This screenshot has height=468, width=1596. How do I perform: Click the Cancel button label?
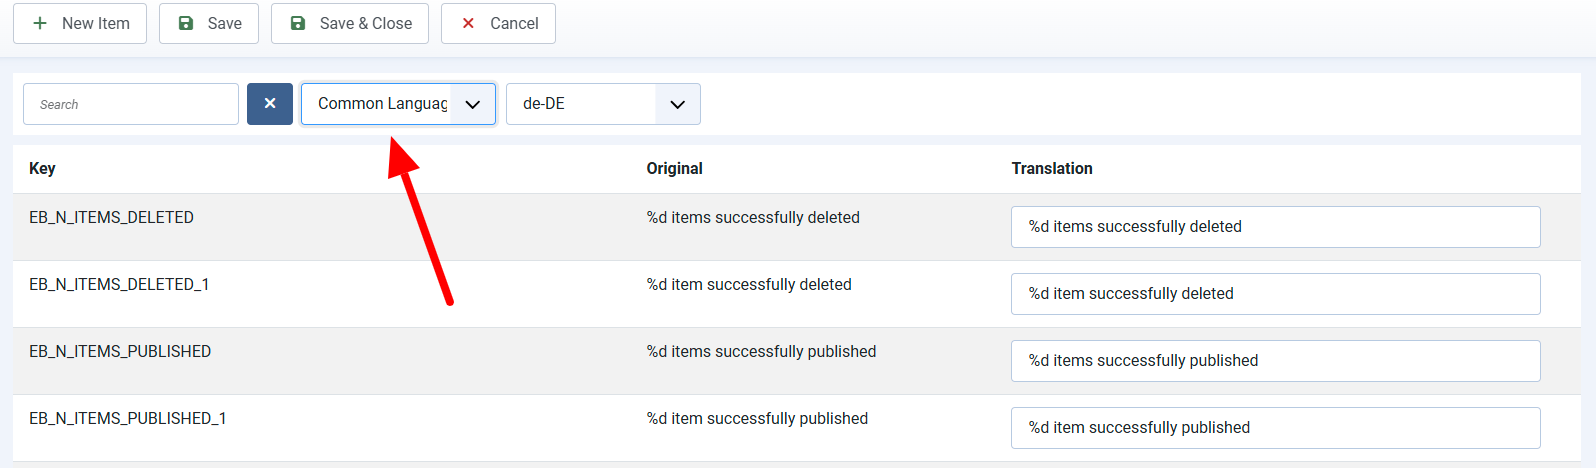(x=514, y=23)
